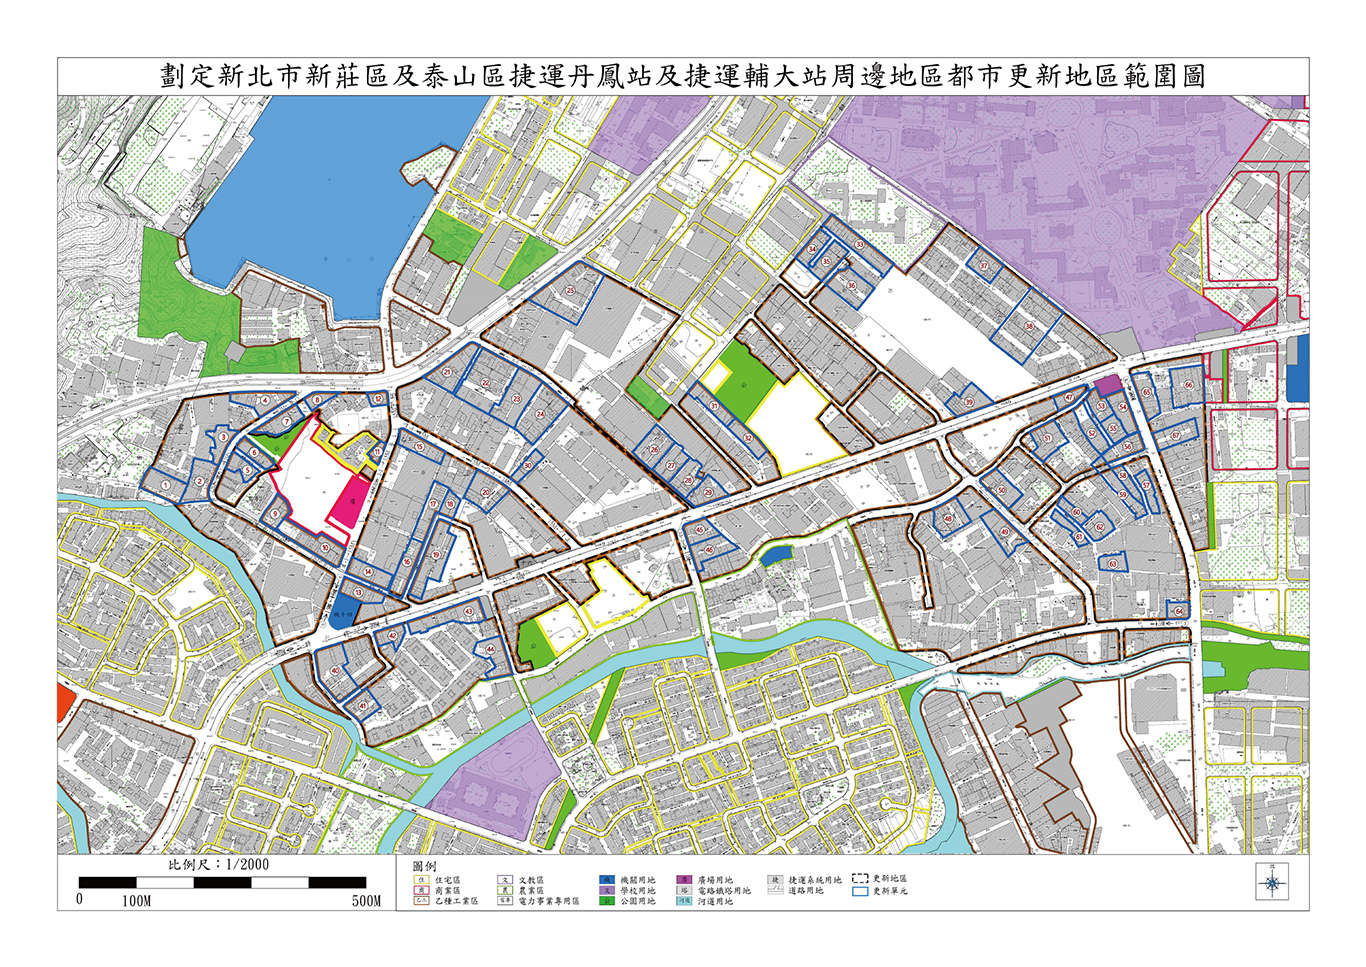Image resolution: width=1366 pixels, height=967 pixels.
Task: Click the black-and-white scale bar
Action: coord(222,883)
